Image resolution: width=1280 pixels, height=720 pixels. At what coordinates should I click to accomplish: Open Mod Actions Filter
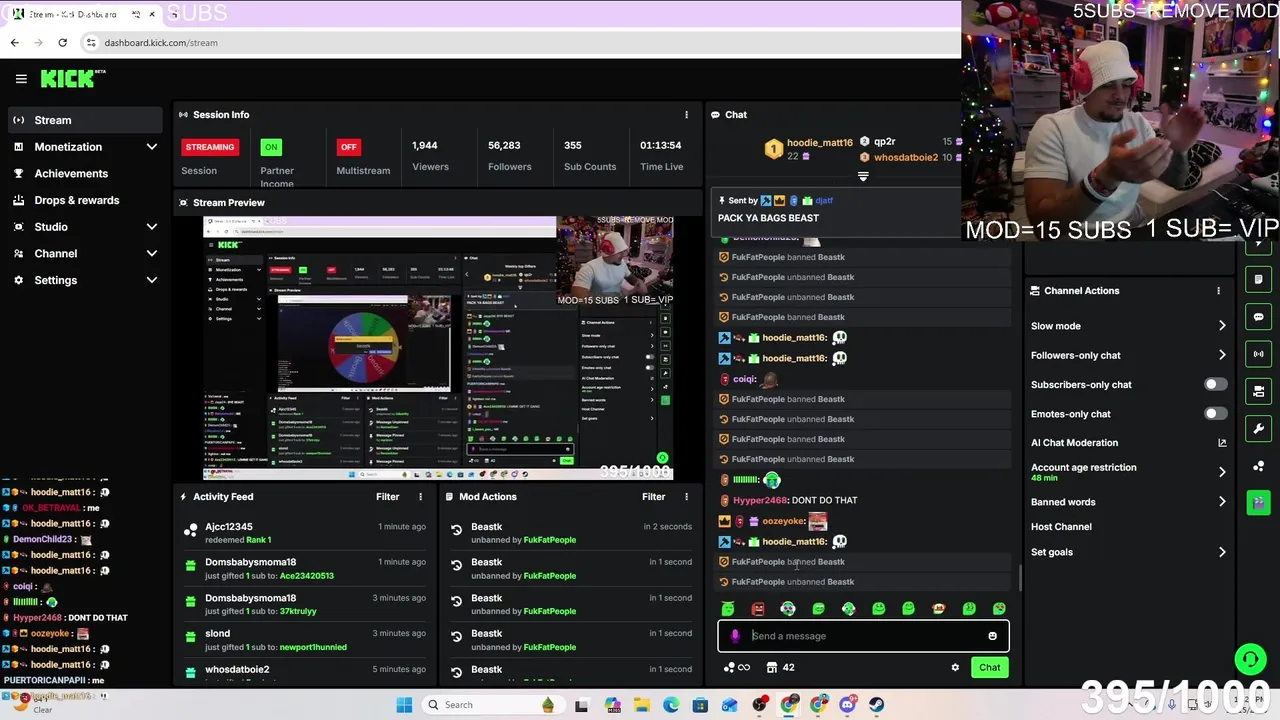click(x=653, y=497)
